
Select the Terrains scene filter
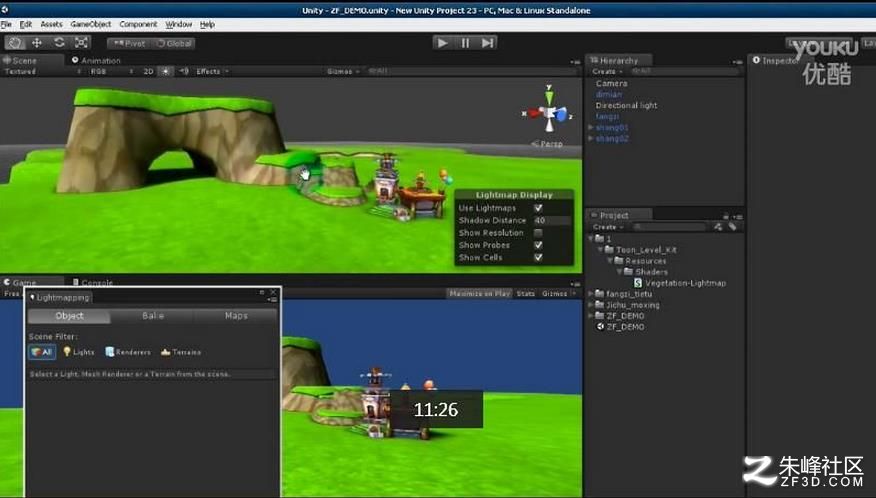coord(180,352)
